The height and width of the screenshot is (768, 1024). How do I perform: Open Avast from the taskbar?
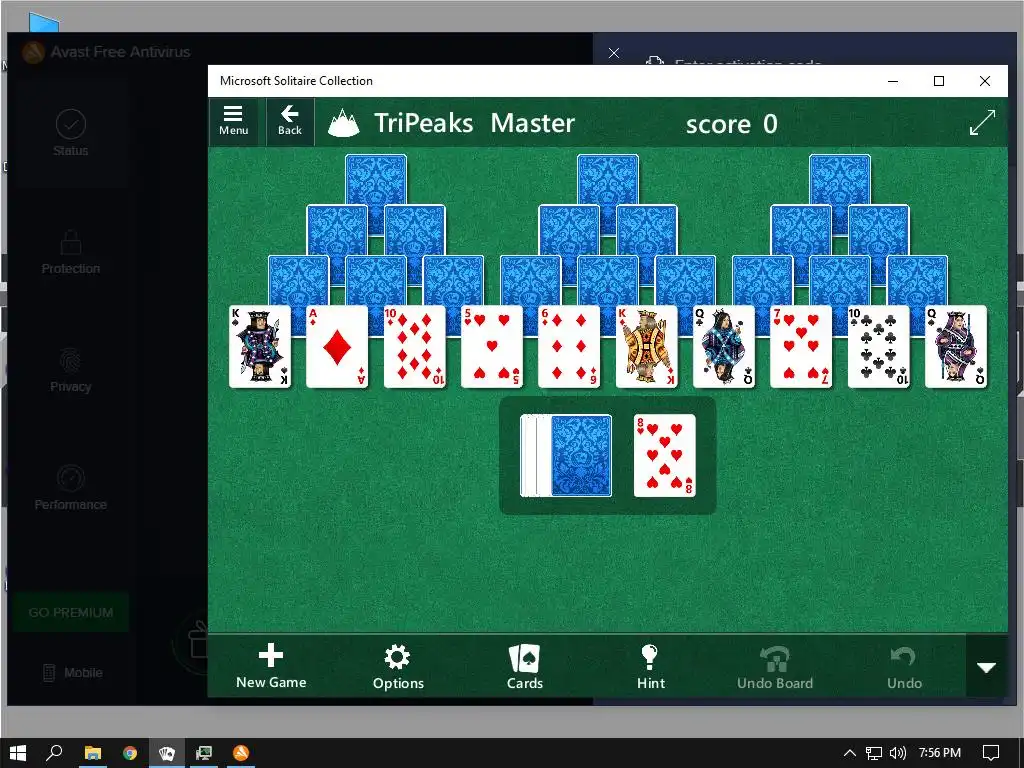(x=241, y=753)
